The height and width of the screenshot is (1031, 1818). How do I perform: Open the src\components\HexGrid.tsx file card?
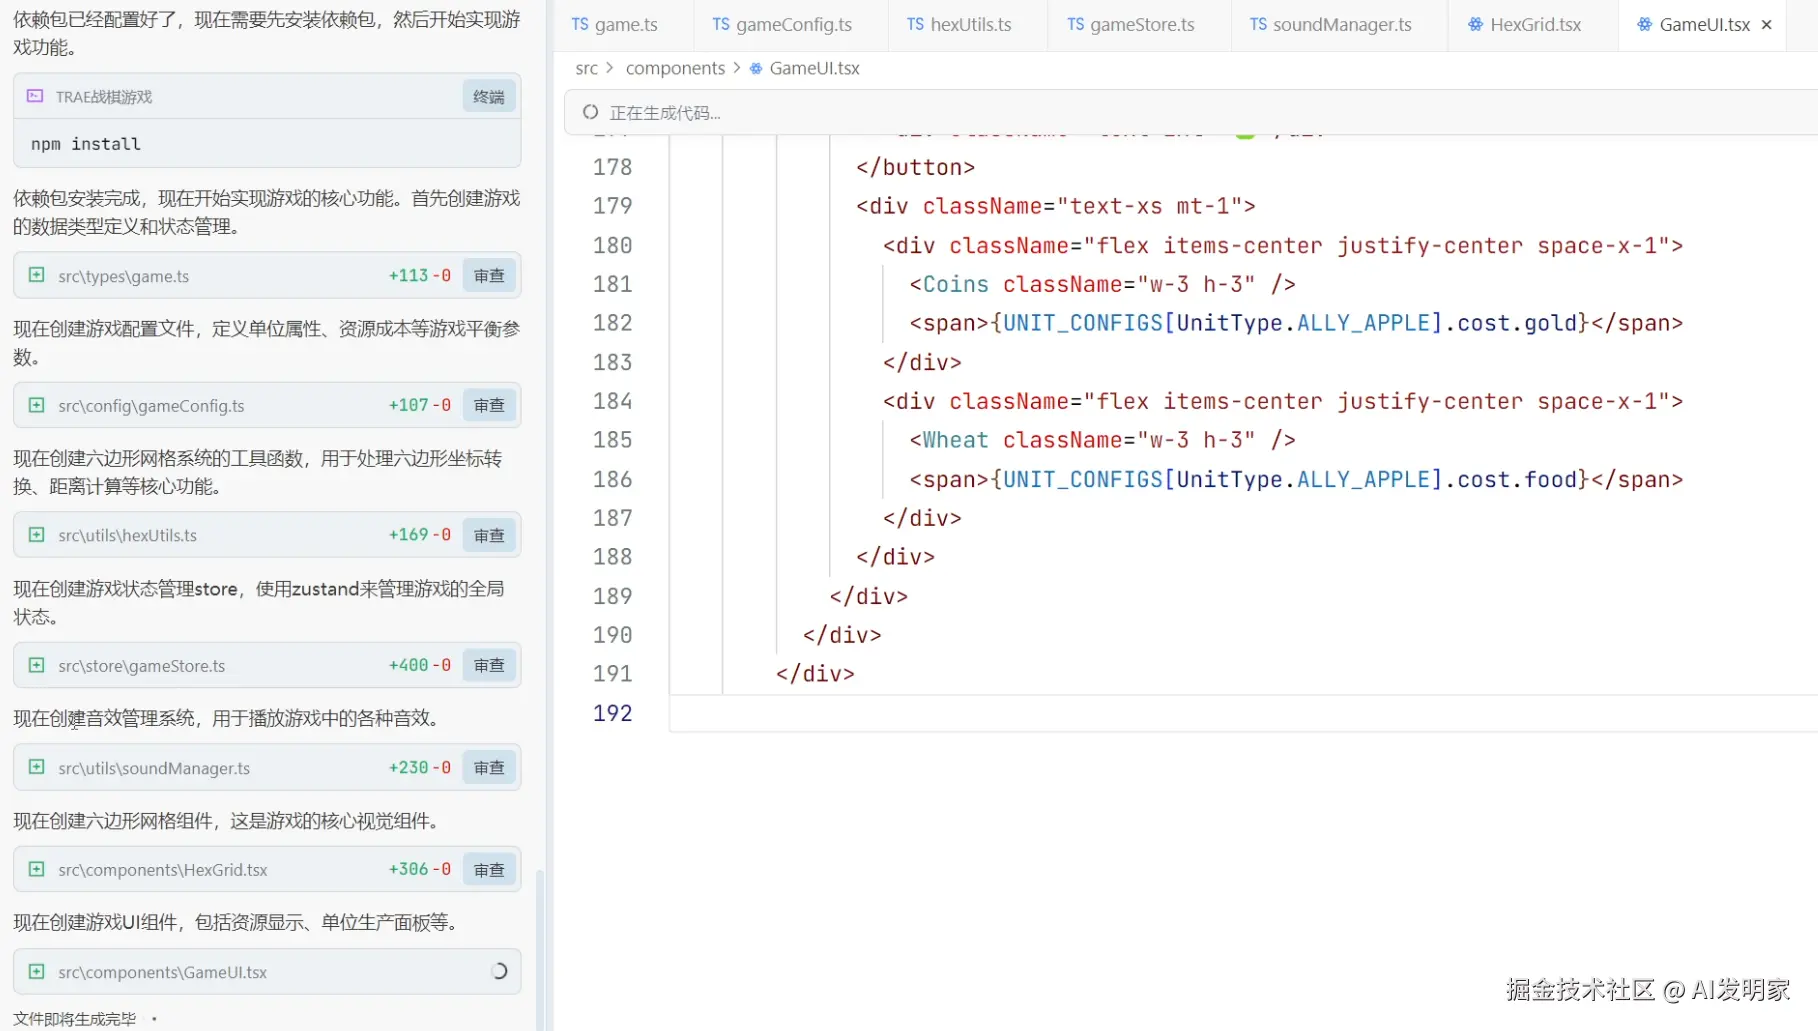(x=267, y=870)
